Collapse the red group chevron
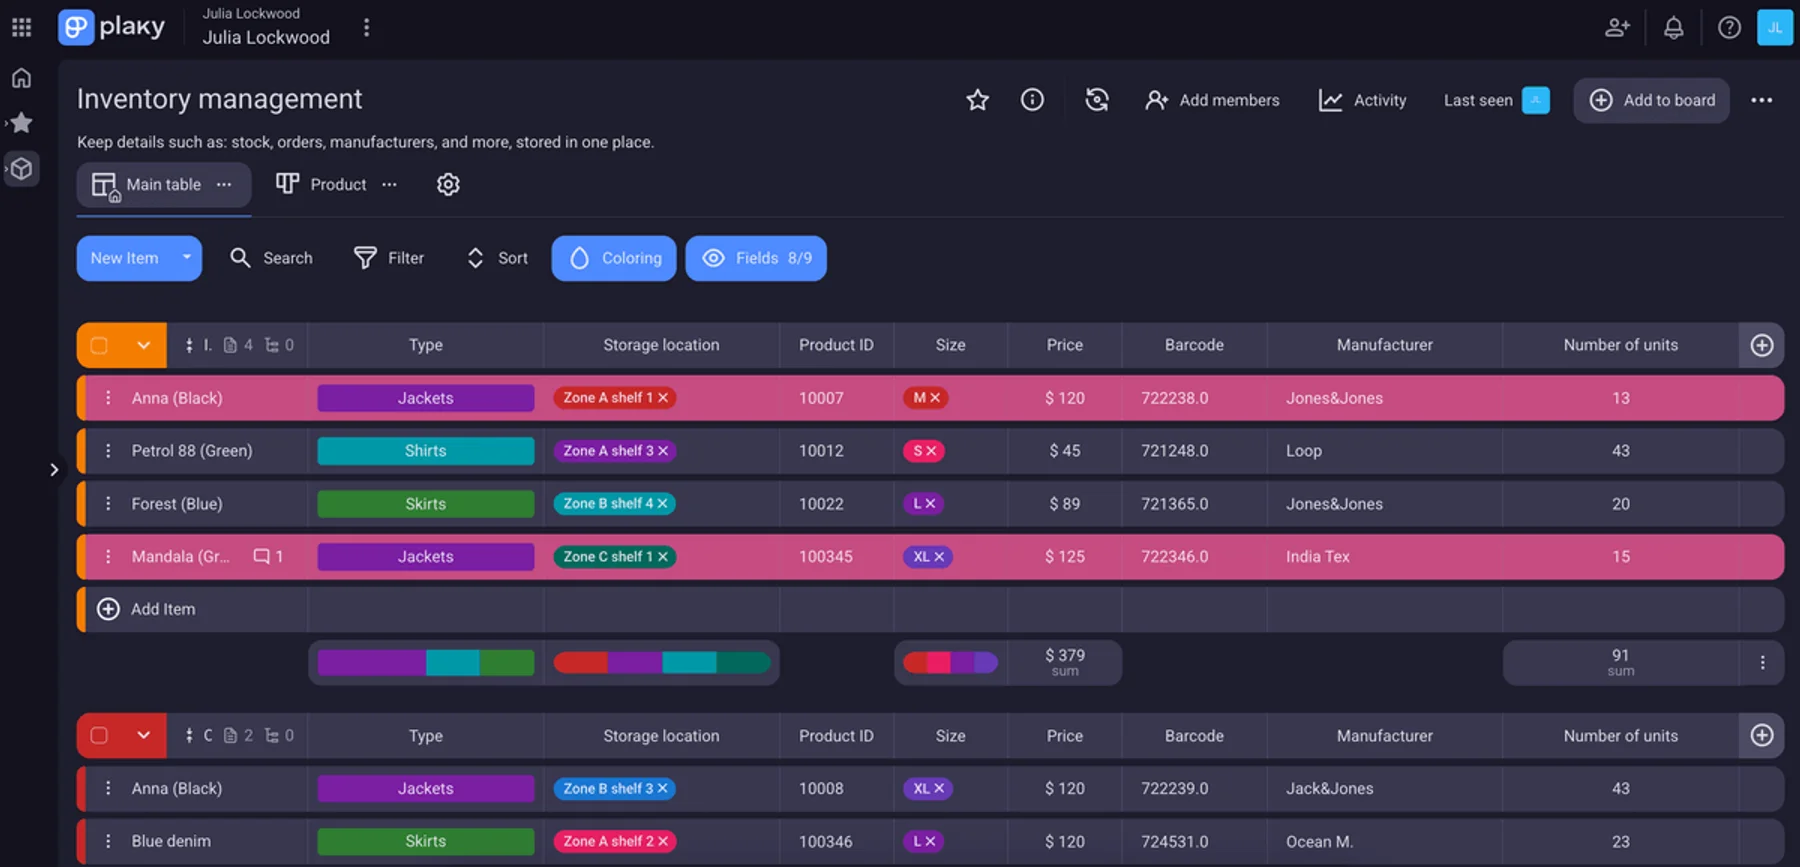Screen dimensions: 1800x867 click(144, 736)
